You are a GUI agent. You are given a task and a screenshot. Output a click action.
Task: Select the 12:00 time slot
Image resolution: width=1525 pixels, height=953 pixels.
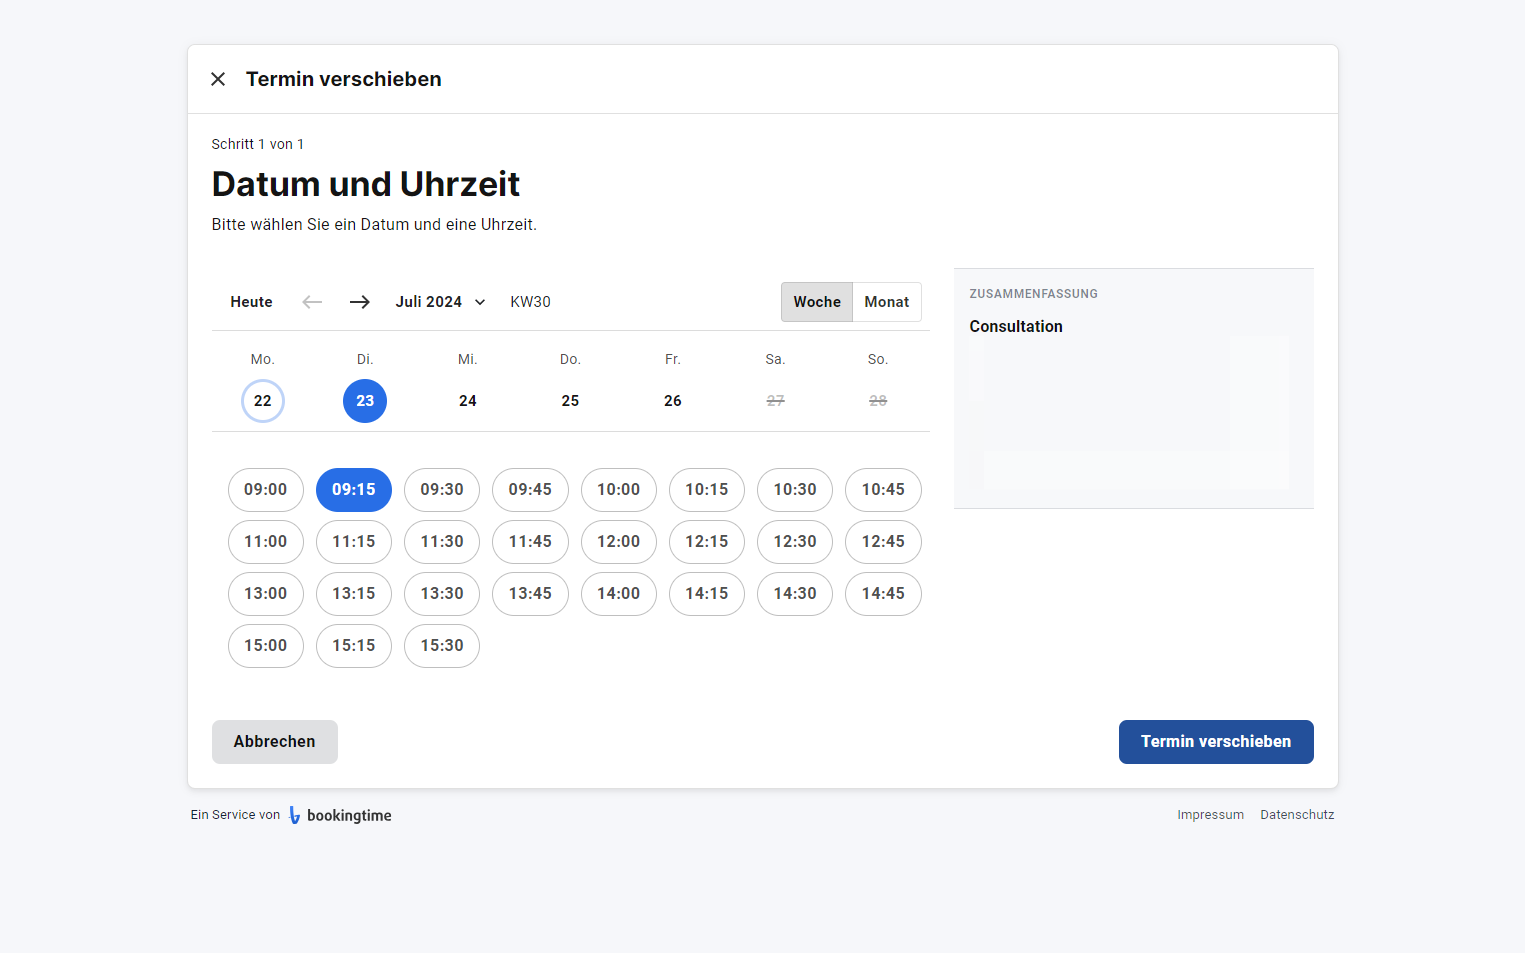619,542
